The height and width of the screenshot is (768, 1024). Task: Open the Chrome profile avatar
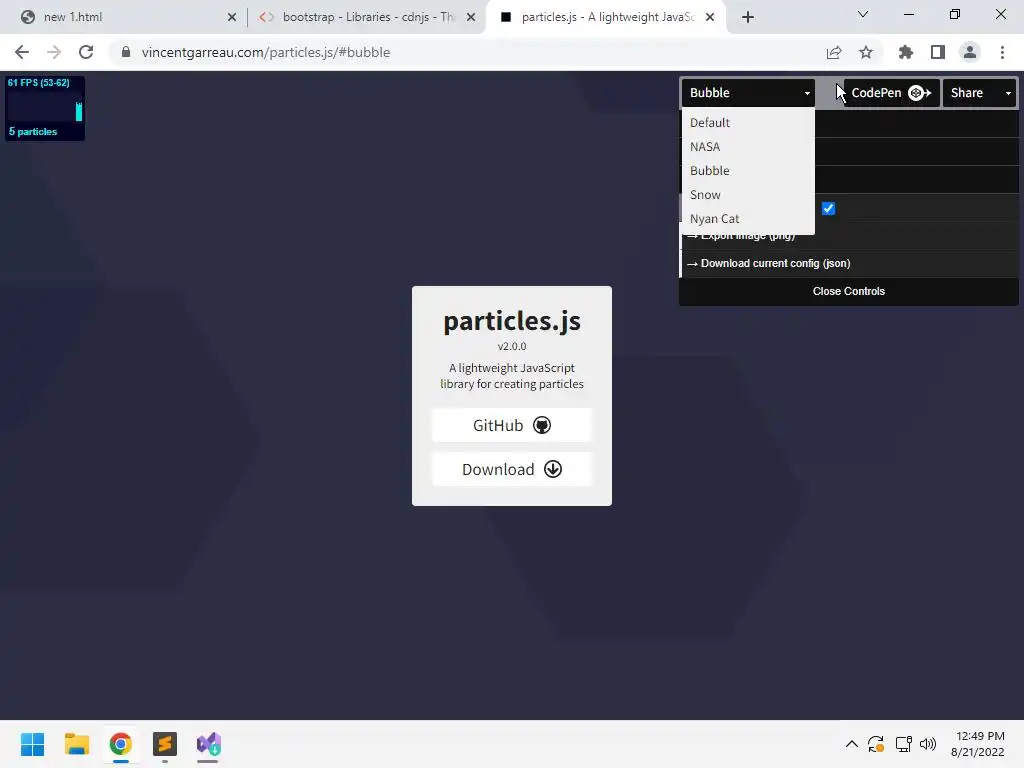(x=970, y=52)
